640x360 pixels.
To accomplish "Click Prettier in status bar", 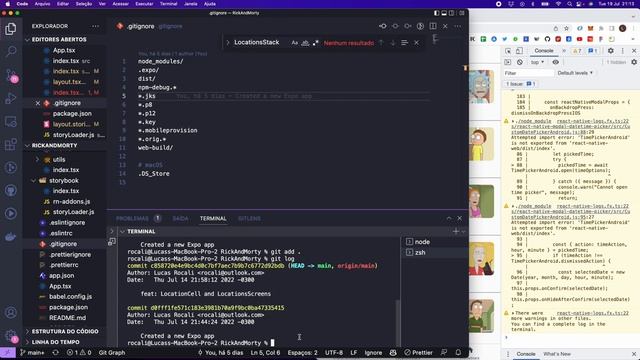I will (x=418, y=353).
